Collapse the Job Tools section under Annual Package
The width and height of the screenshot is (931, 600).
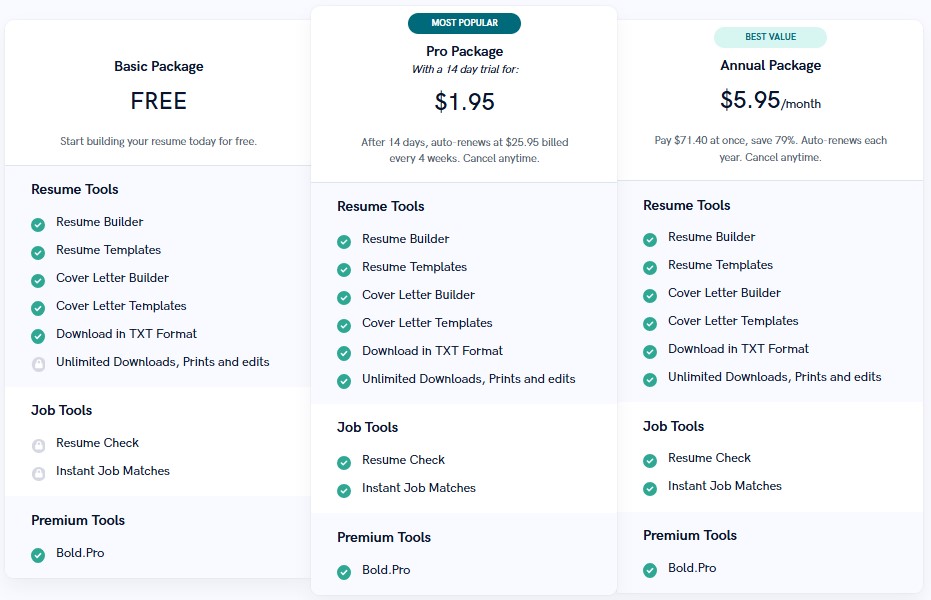pyautogui.click(x=673, y=426)
